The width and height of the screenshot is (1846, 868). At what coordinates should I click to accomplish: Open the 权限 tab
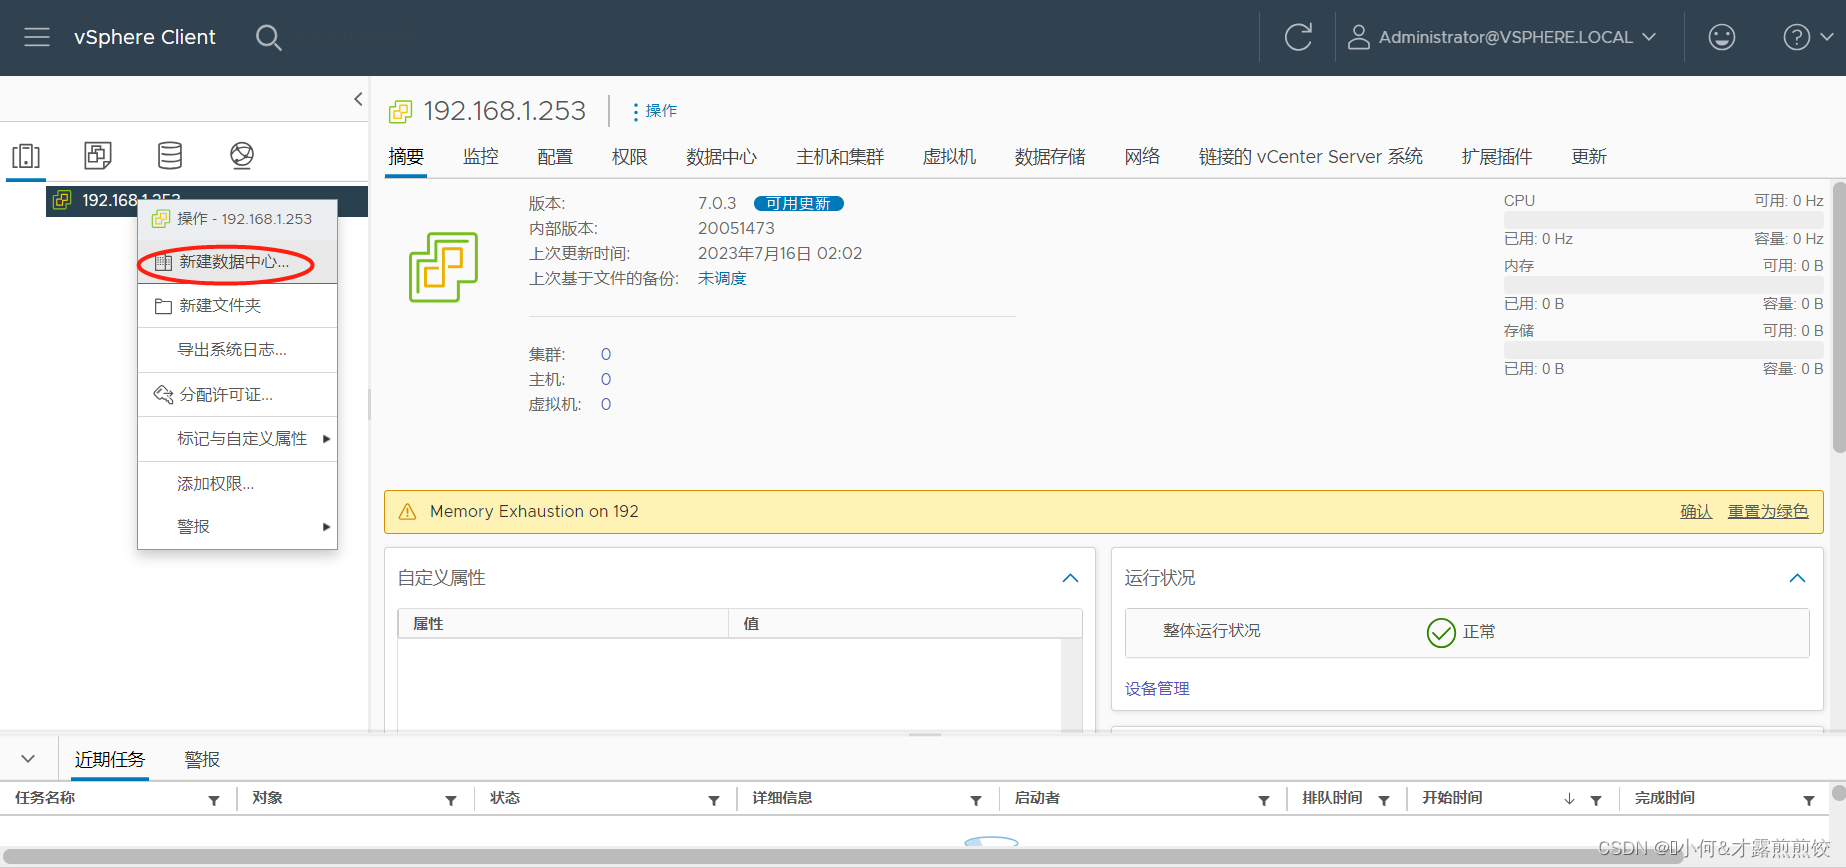point(630,157)
